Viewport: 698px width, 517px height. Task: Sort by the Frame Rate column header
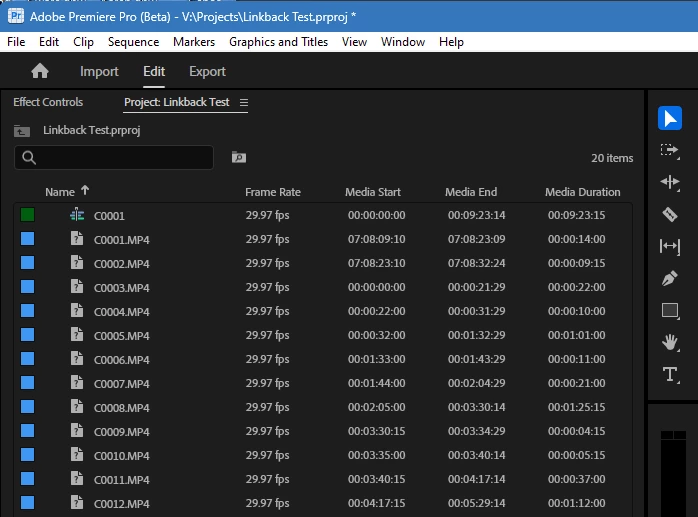[x=273, y=192]
